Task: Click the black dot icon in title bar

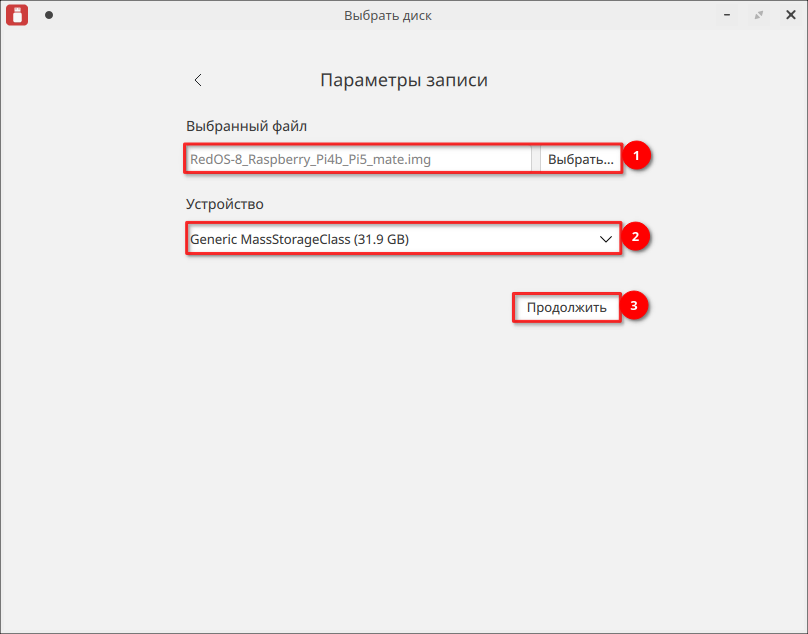Action: pos(49,15)
